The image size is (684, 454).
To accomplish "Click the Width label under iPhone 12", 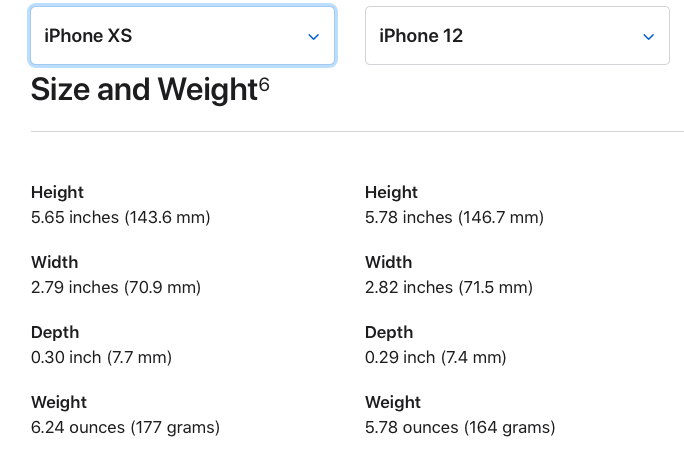I will coord(388,262).
